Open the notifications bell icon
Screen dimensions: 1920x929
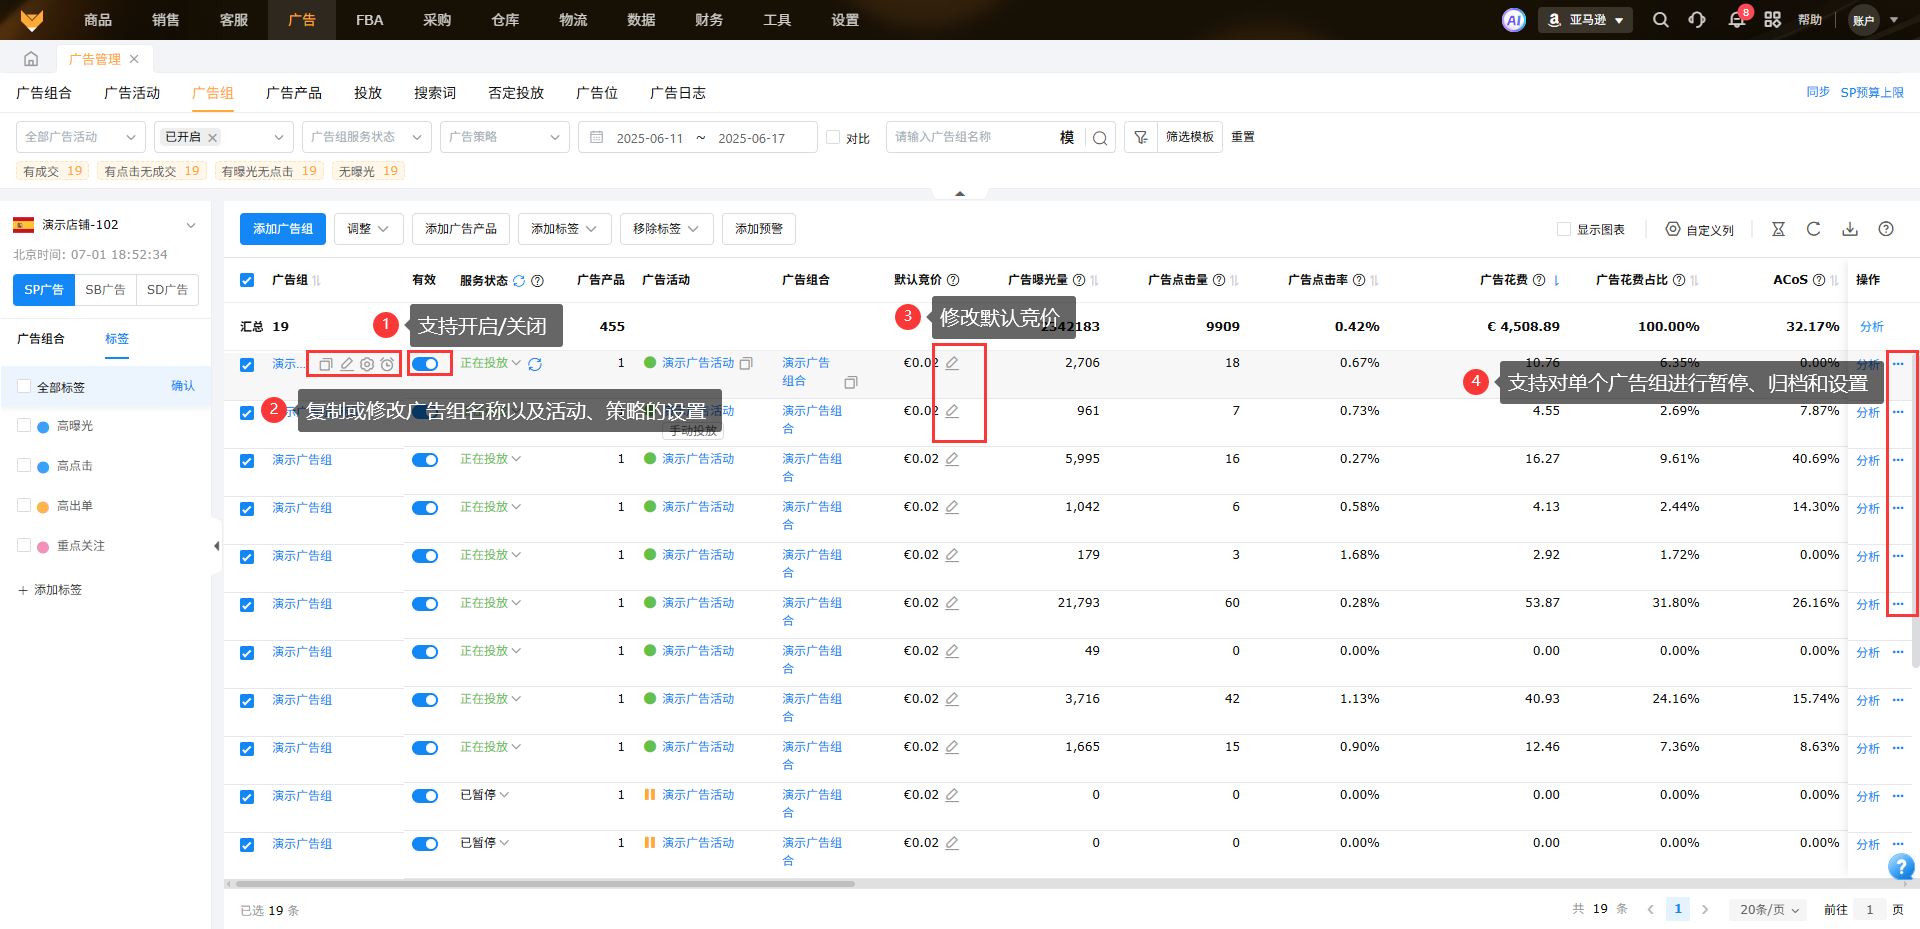click(1736, 20)
